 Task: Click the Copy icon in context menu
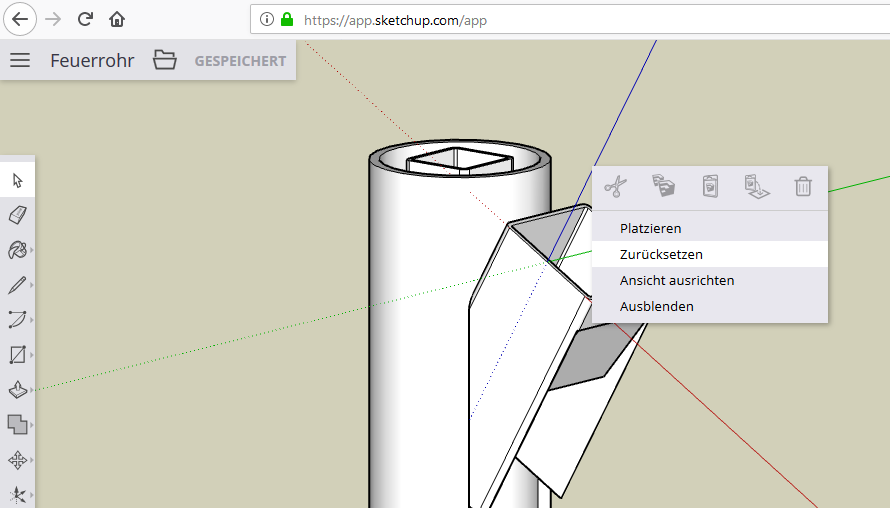(663, 186)
